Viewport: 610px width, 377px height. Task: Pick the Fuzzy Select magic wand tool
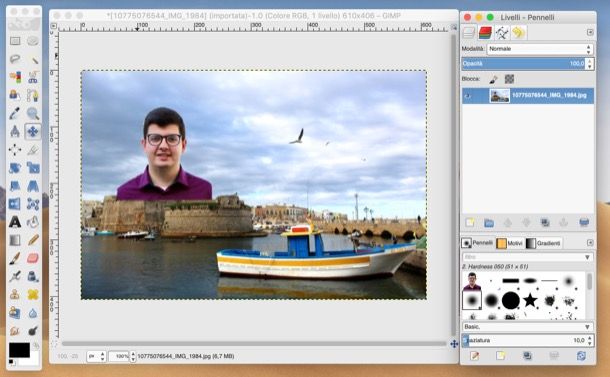[x=33, y=59]
